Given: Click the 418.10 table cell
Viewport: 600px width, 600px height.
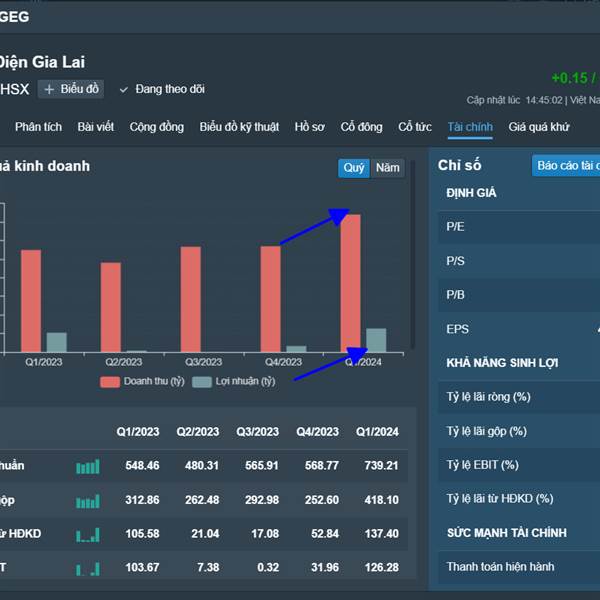Looking at the screenshot, I should [382, 500].
